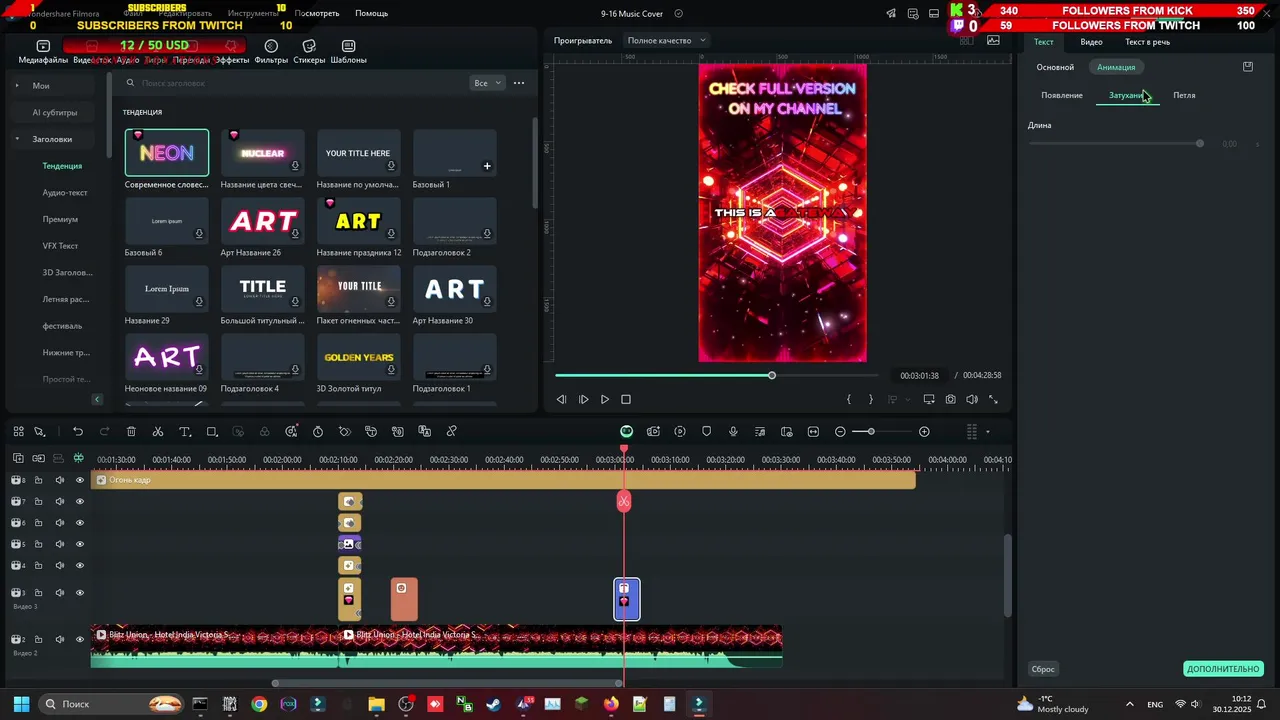Click the mark-out curly brace icon
The width and height of the screenshot is (1280, 720).
(x=870, y=399)
